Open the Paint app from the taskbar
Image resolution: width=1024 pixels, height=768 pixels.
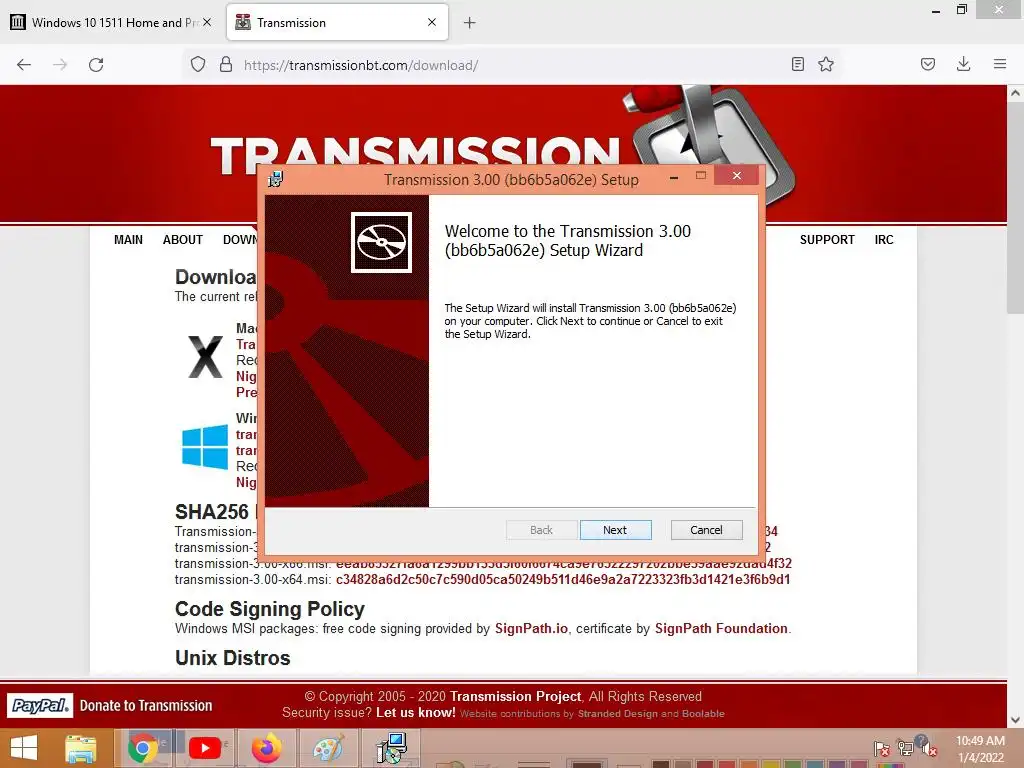pyautogui.click(x=328, y=749)
